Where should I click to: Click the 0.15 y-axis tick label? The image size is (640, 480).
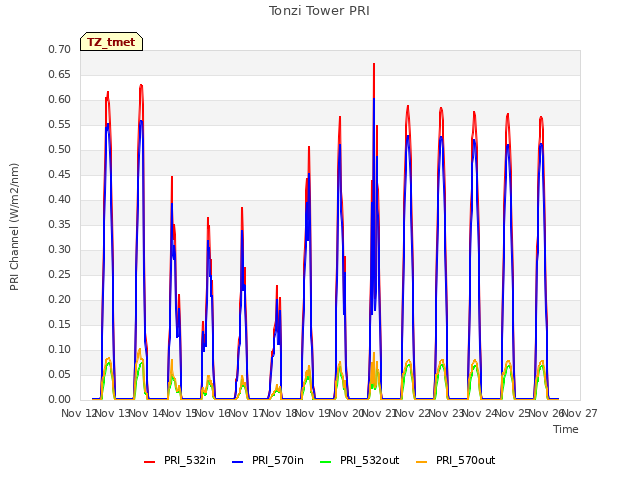(59, 324)
